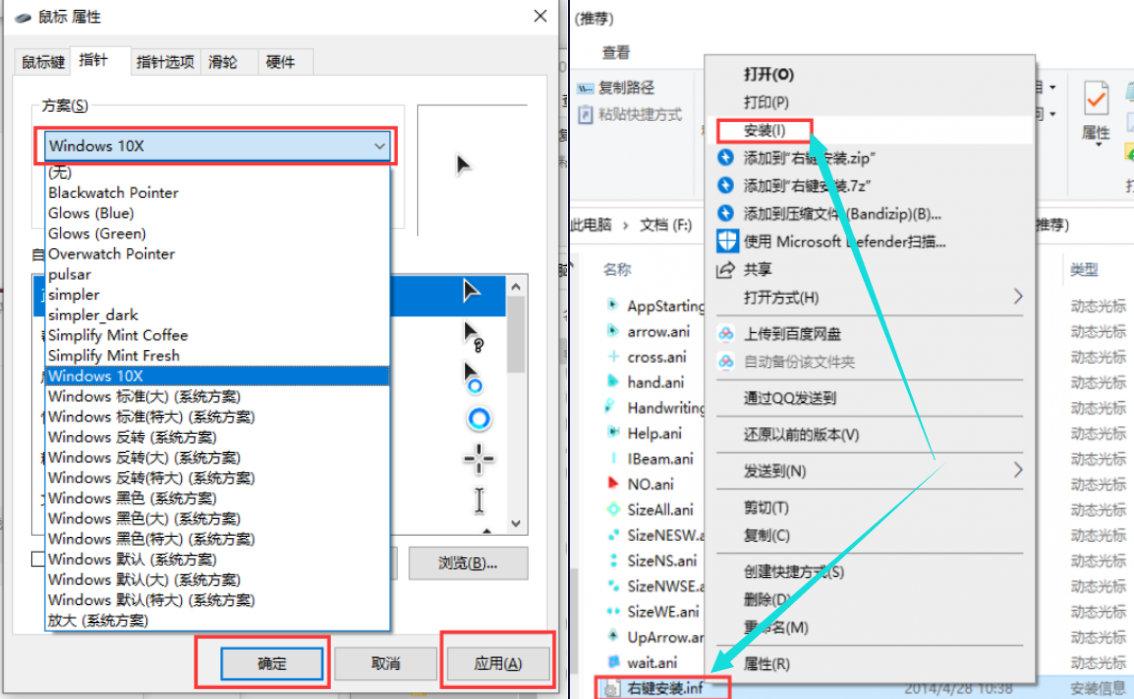Open the 查看 tab in Explorer

[x=615, y=52]
